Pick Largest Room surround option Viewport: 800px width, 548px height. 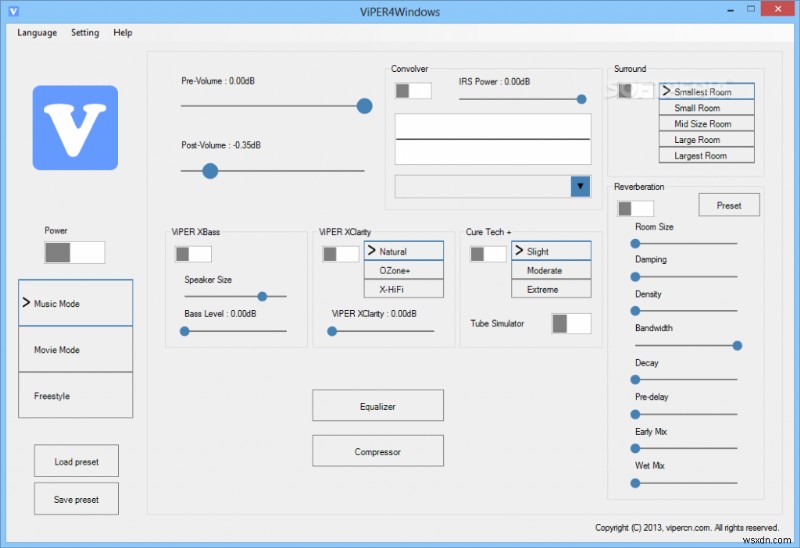click(x=707, y=155)
